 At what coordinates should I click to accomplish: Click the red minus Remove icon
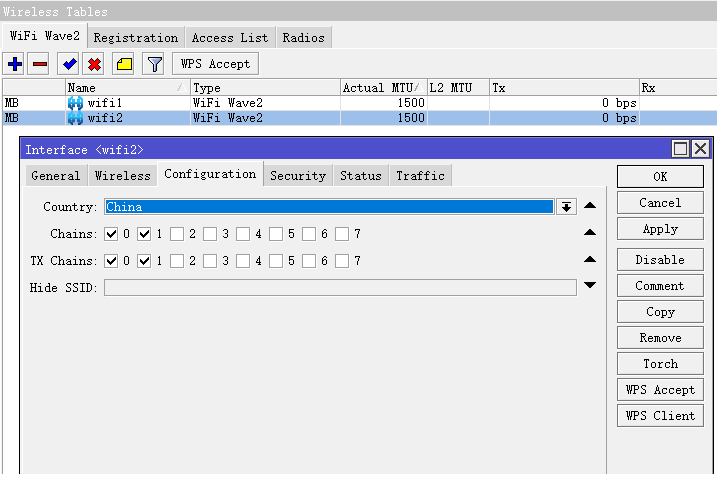pos(40,64)
